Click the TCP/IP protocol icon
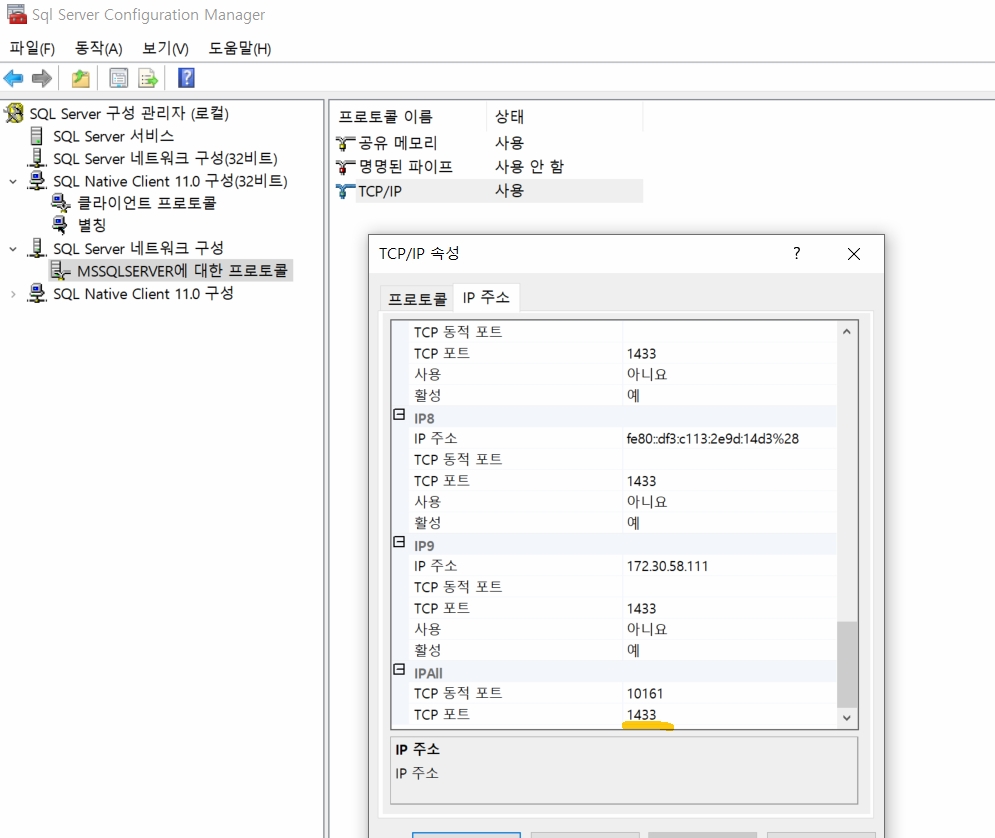995x838 pixels. point(345,191)
